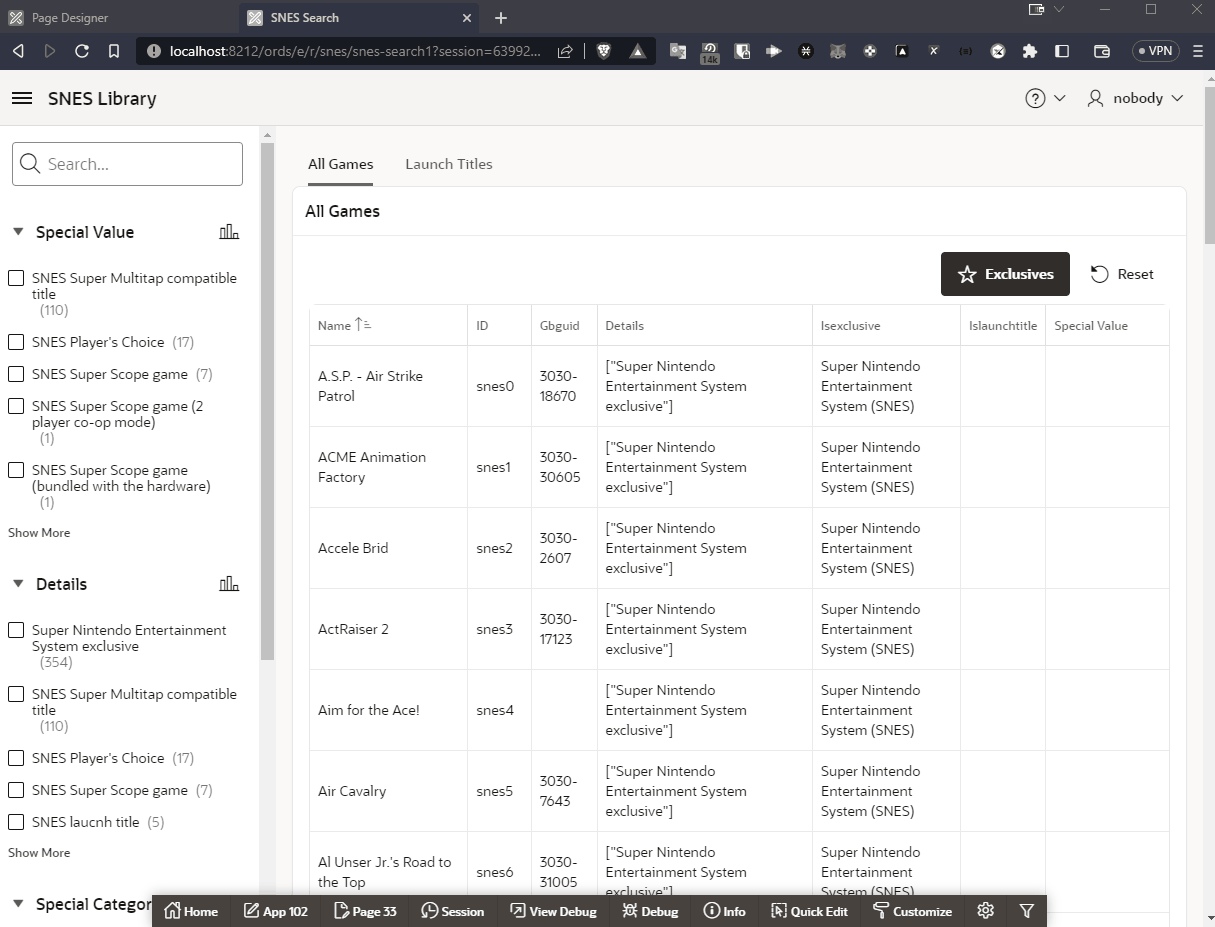Click the Exclusives button
The image size is (1215, 927).
coord(1005,274)
